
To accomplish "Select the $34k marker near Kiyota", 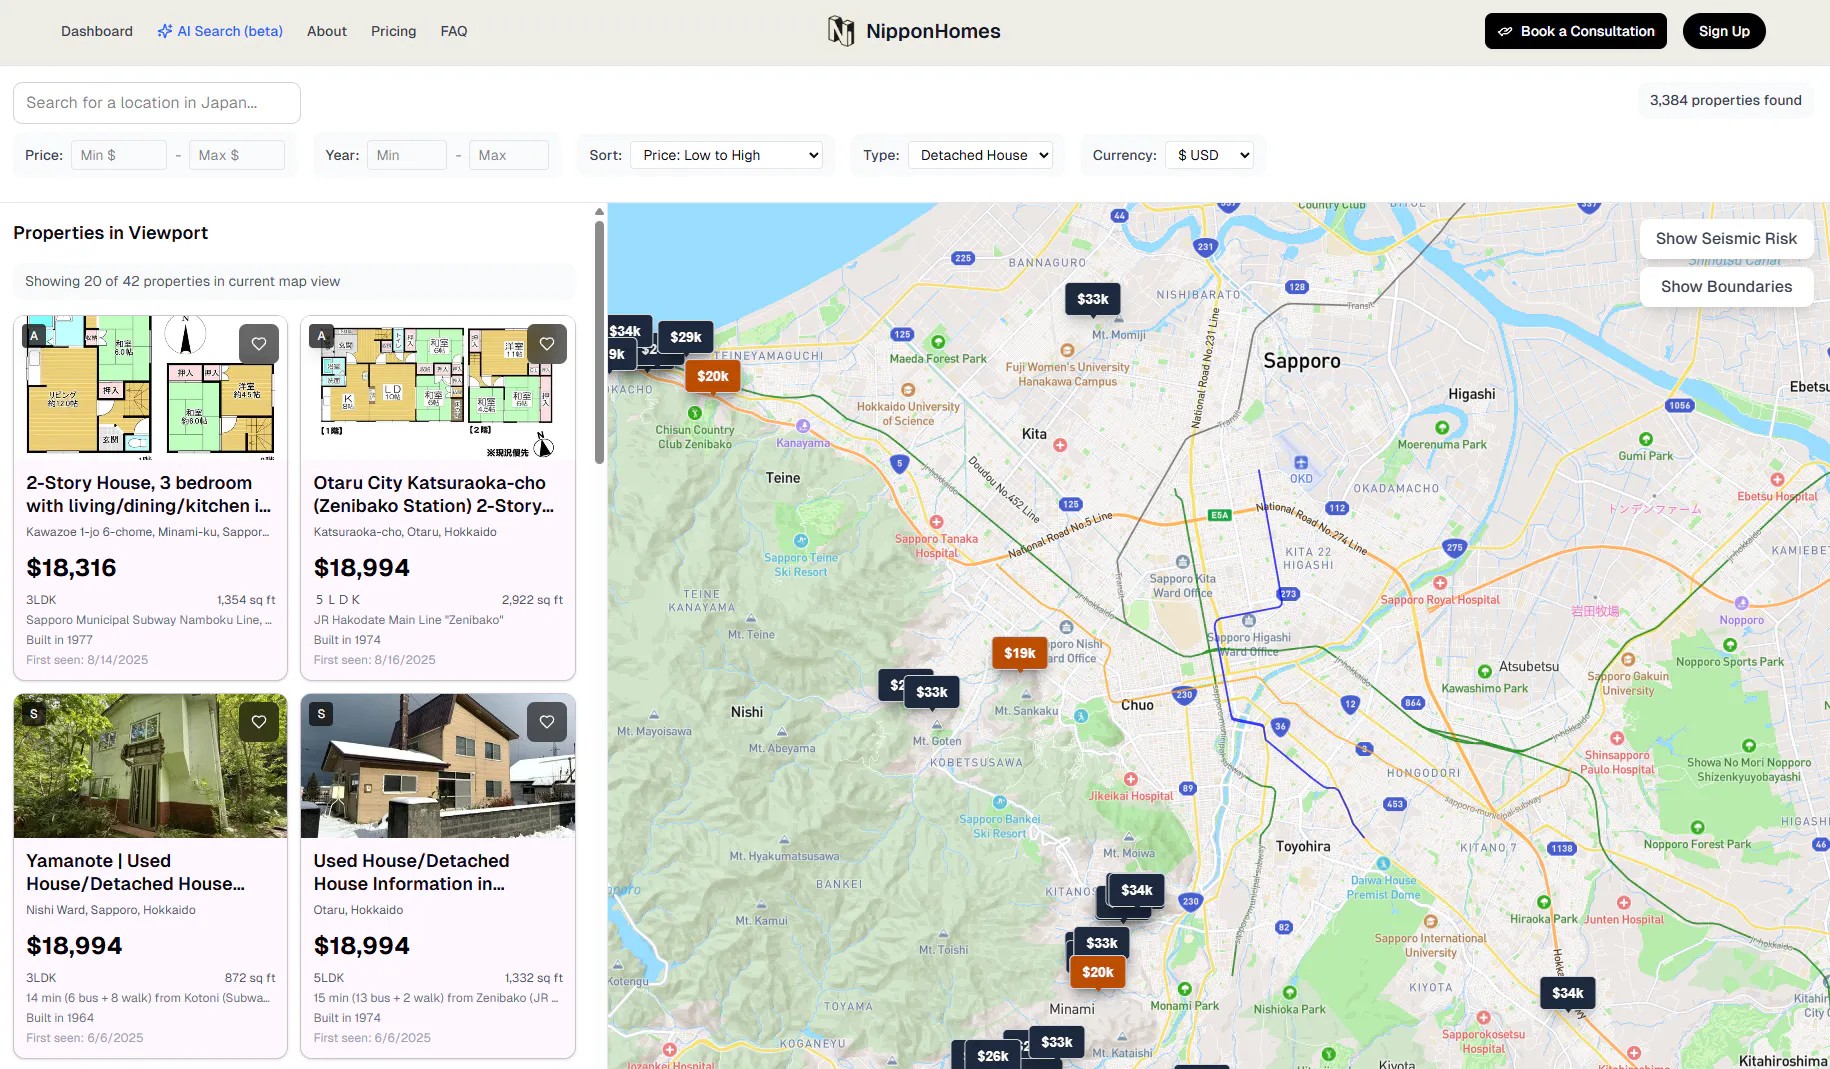I will click(x=1568, y=993).
